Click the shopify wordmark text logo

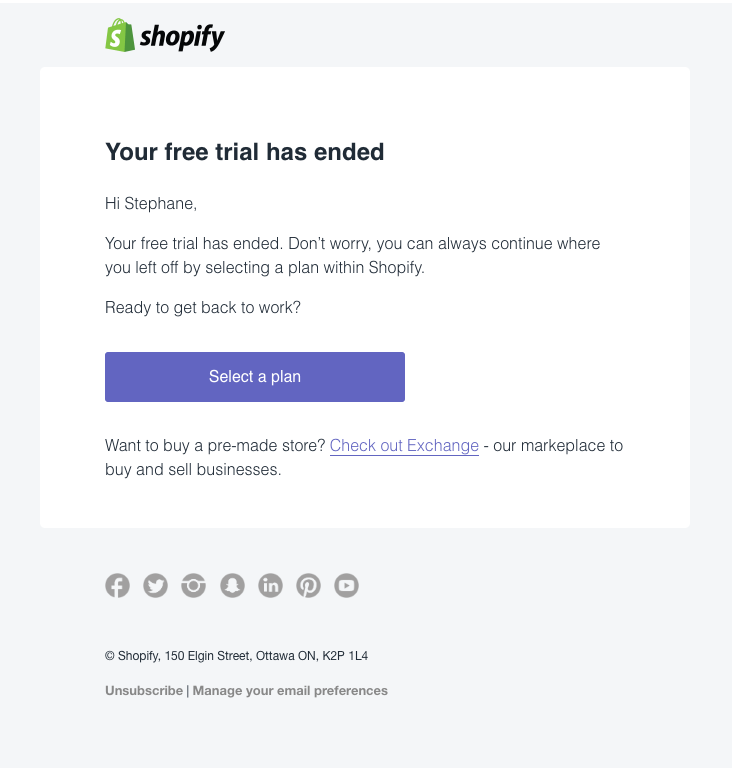[x=182, y=37]
